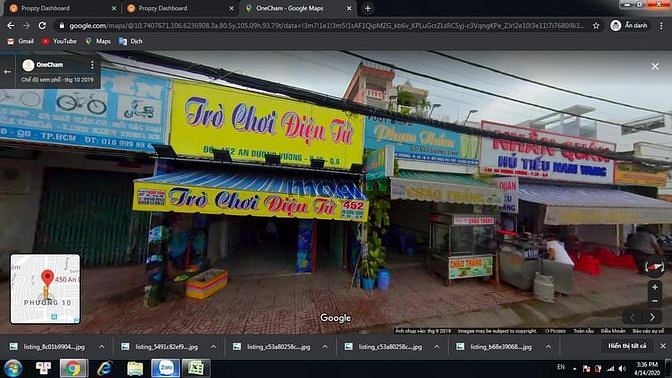Expand options for first listing_c53a80258c download
The image size is (672, 378).
(325, 347)
